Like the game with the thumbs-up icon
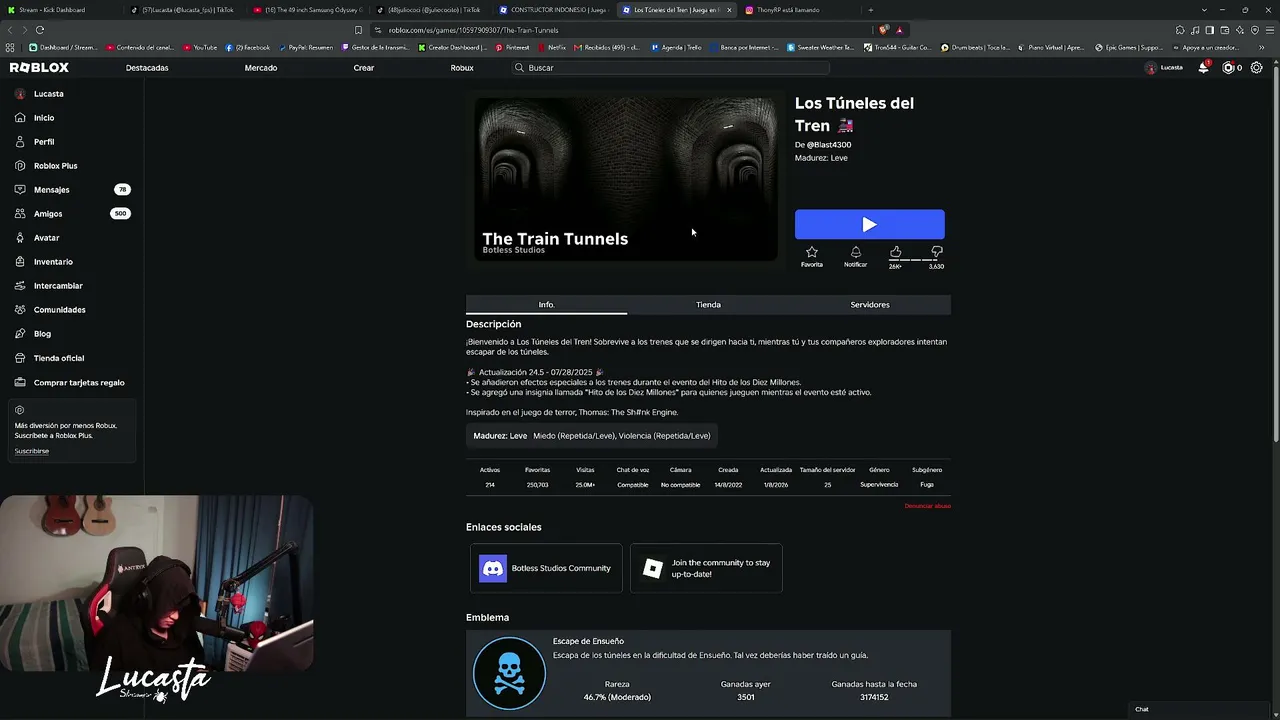The height and width of the screenshot is (720, 1280). 895,252
